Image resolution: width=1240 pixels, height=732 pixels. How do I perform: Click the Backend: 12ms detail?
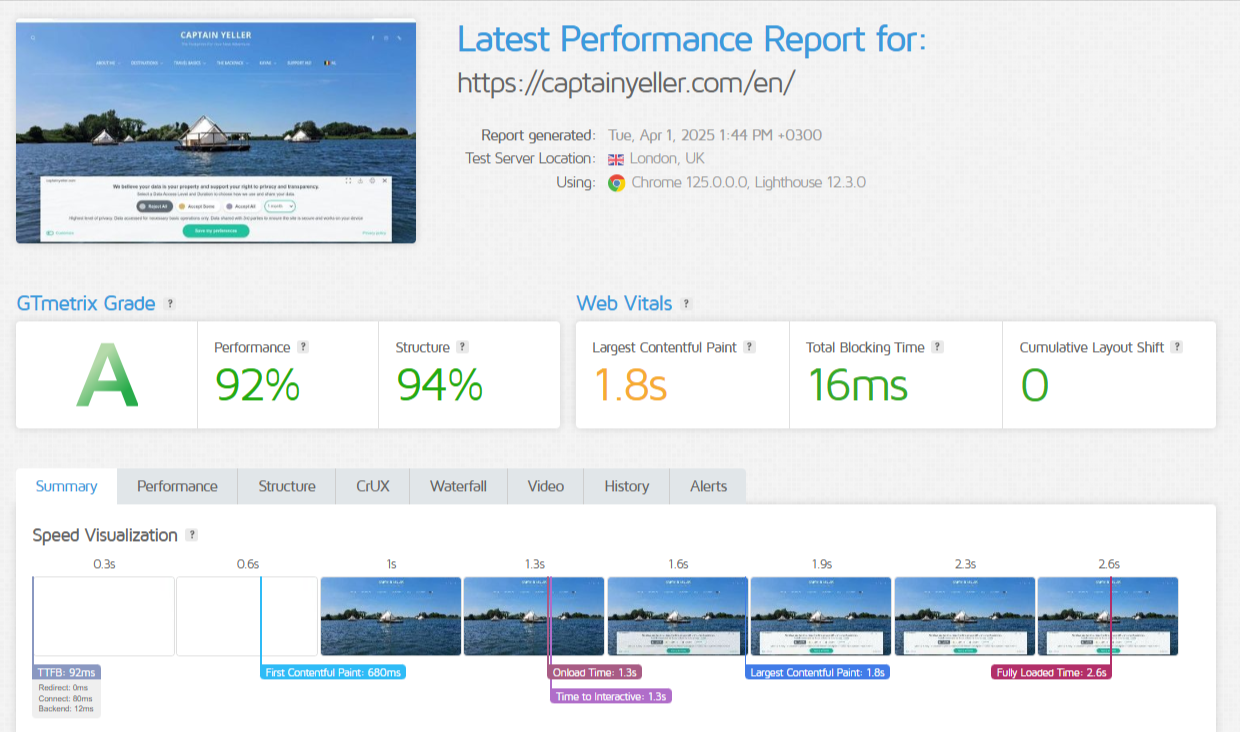tap(66, 709)
